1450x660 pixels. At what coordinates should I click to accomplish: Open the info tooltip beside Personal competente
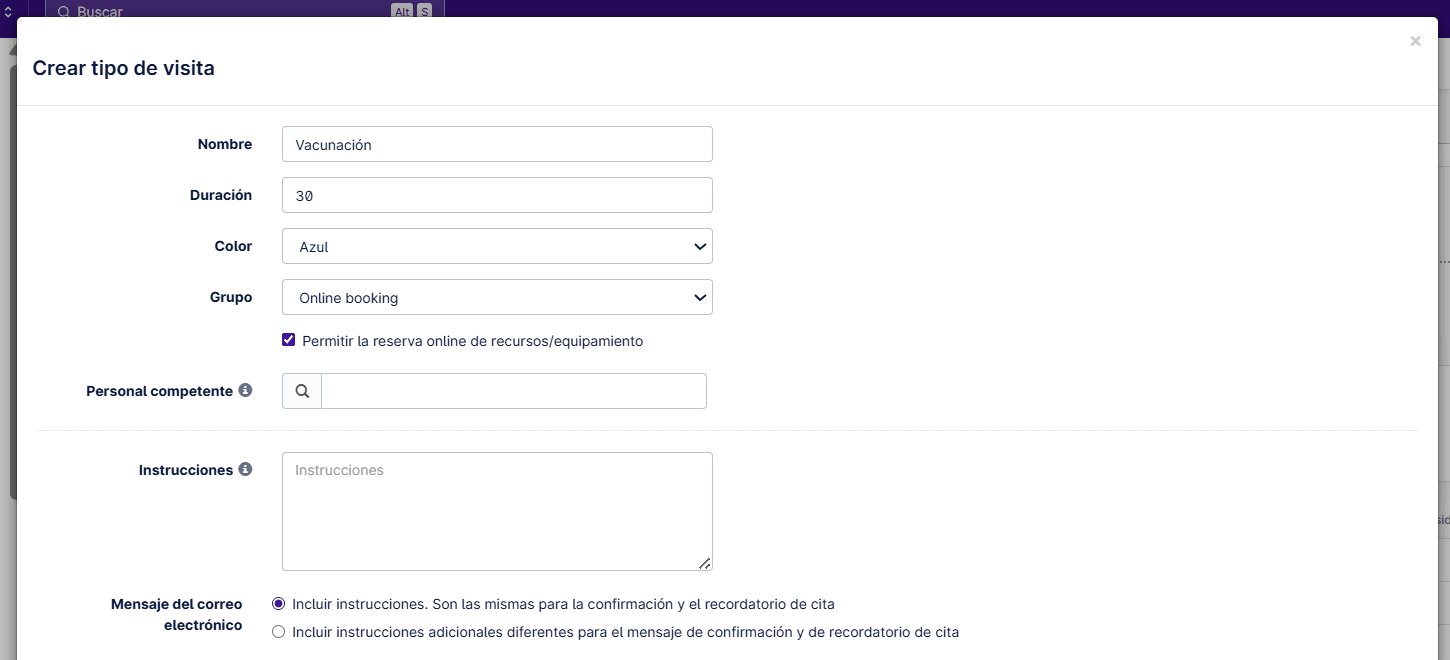point(245,390)
